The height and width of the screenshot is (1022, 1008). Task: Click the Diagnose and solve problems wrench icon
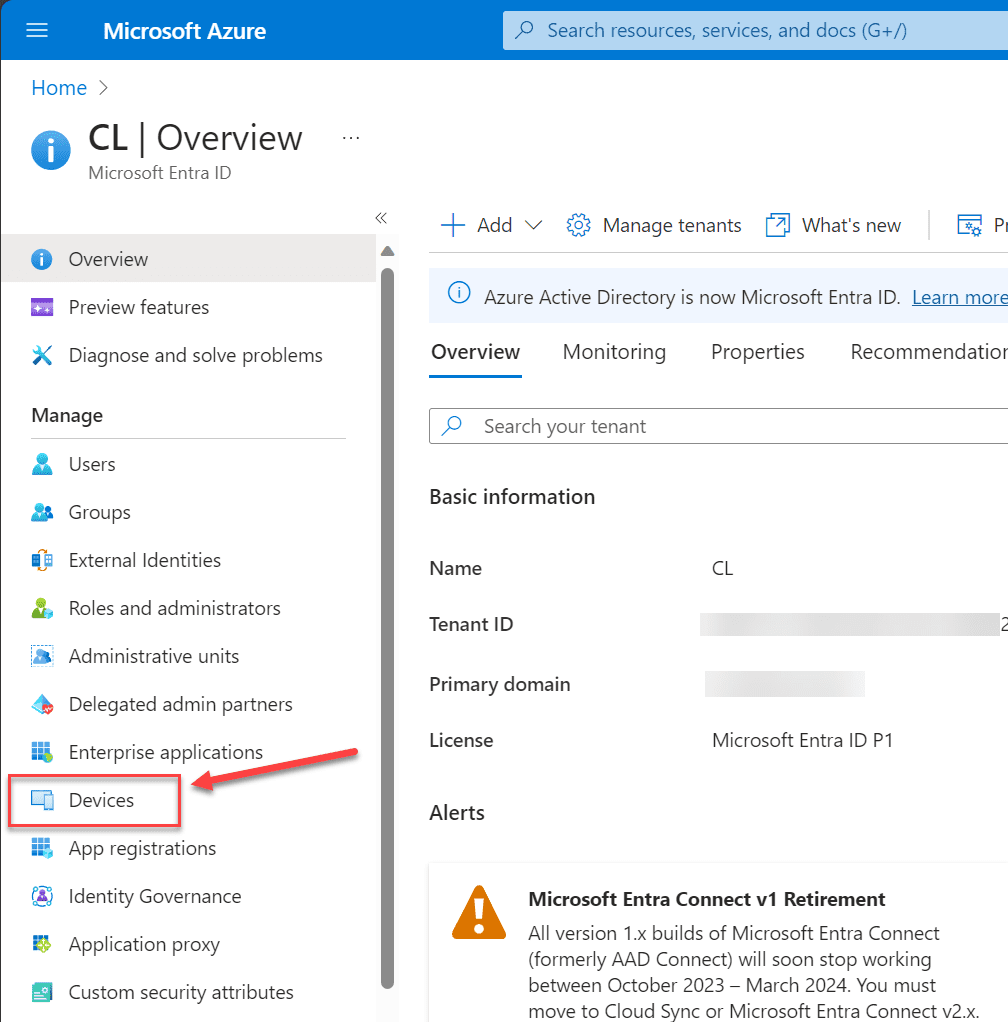coord(42,355)
